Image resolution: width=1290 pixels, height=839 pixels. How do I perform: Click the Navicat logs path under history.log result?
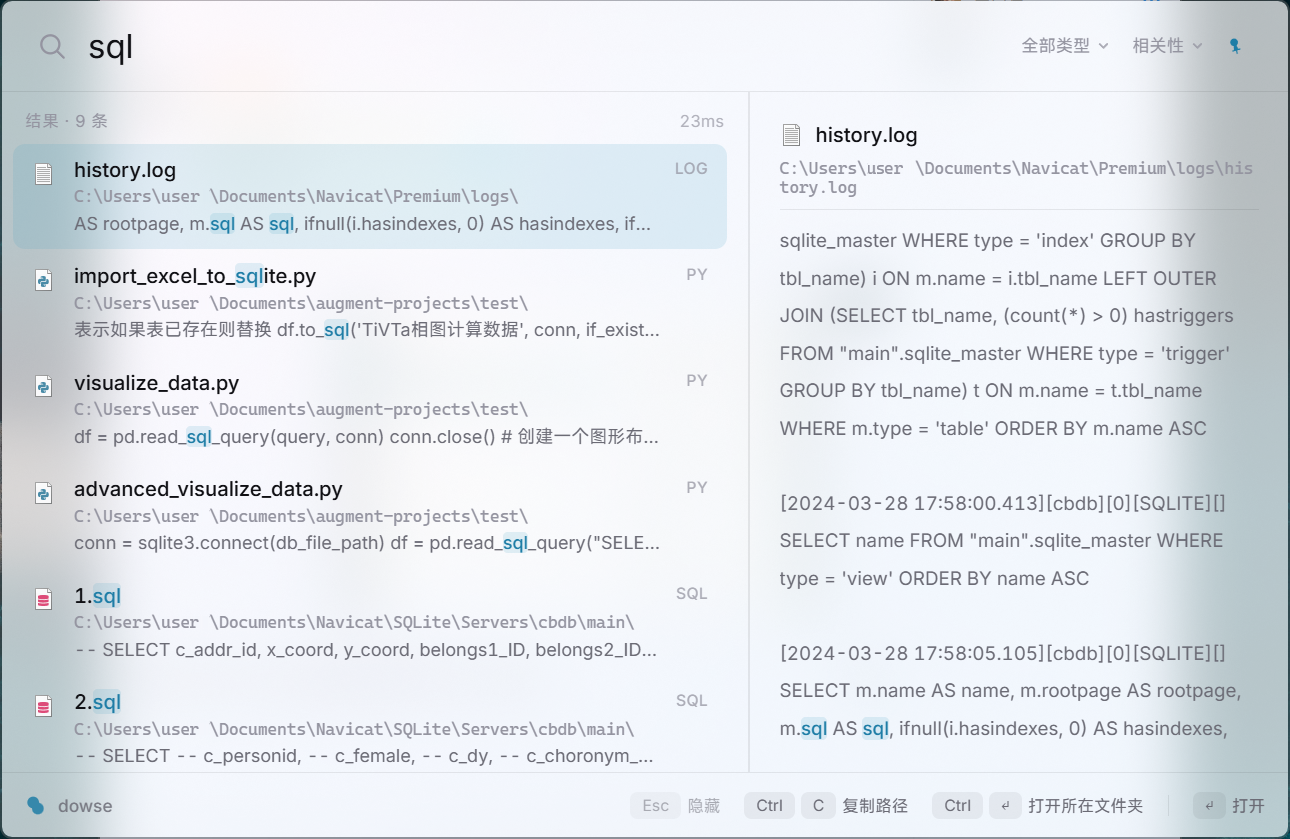click(296, 197)
